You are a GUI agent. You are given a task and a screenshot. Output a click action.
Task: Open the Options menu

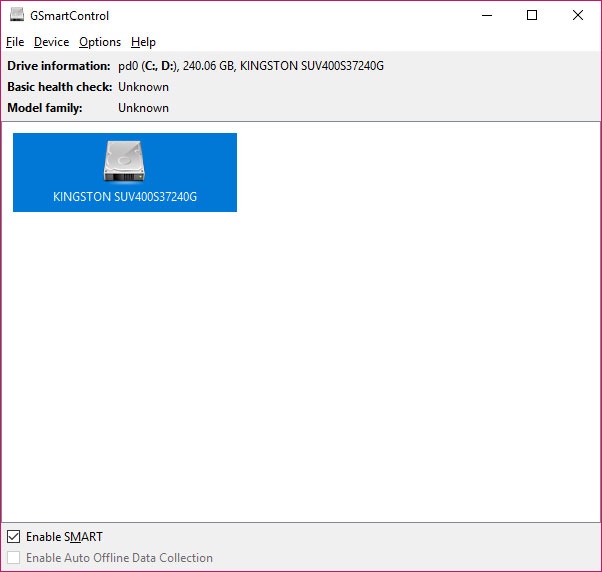pos(100,42)
